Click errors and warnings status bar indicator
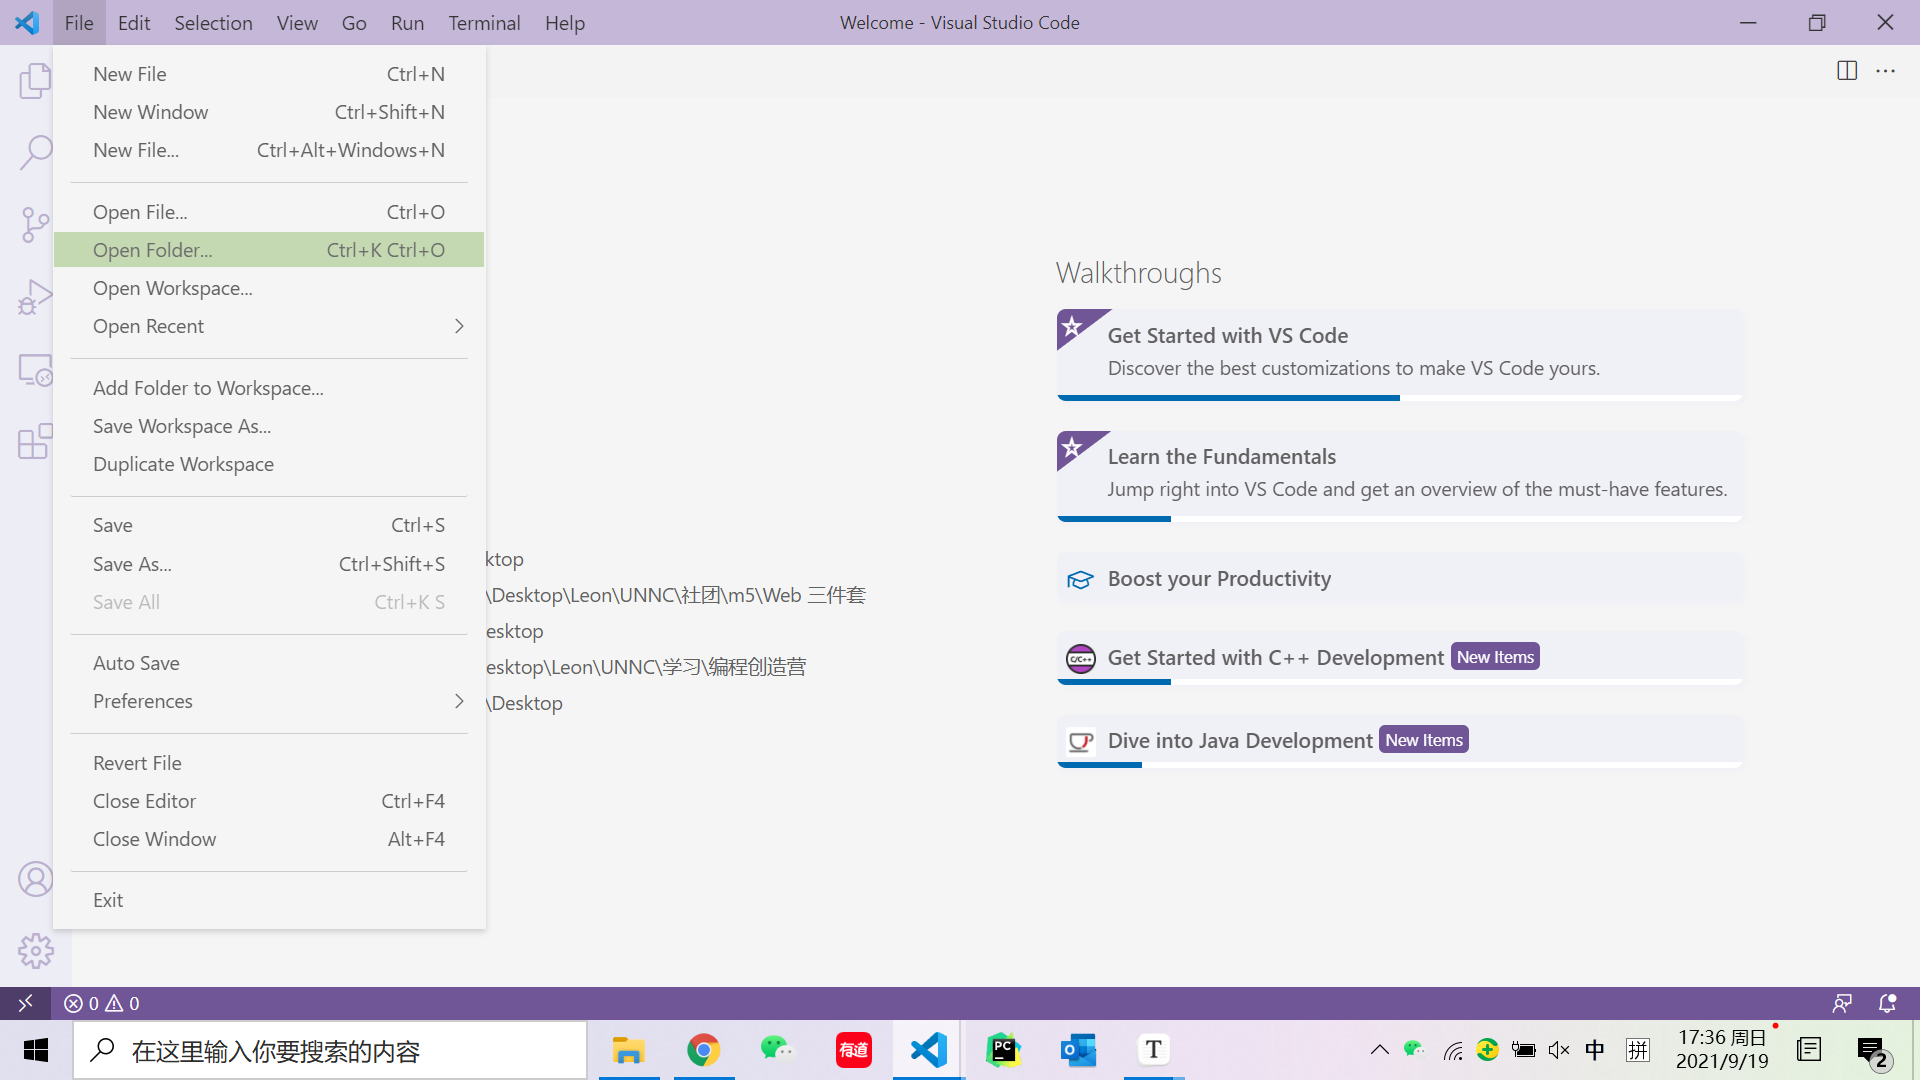This screenshot has height=1080, width=1920. tap(102, 1003)
